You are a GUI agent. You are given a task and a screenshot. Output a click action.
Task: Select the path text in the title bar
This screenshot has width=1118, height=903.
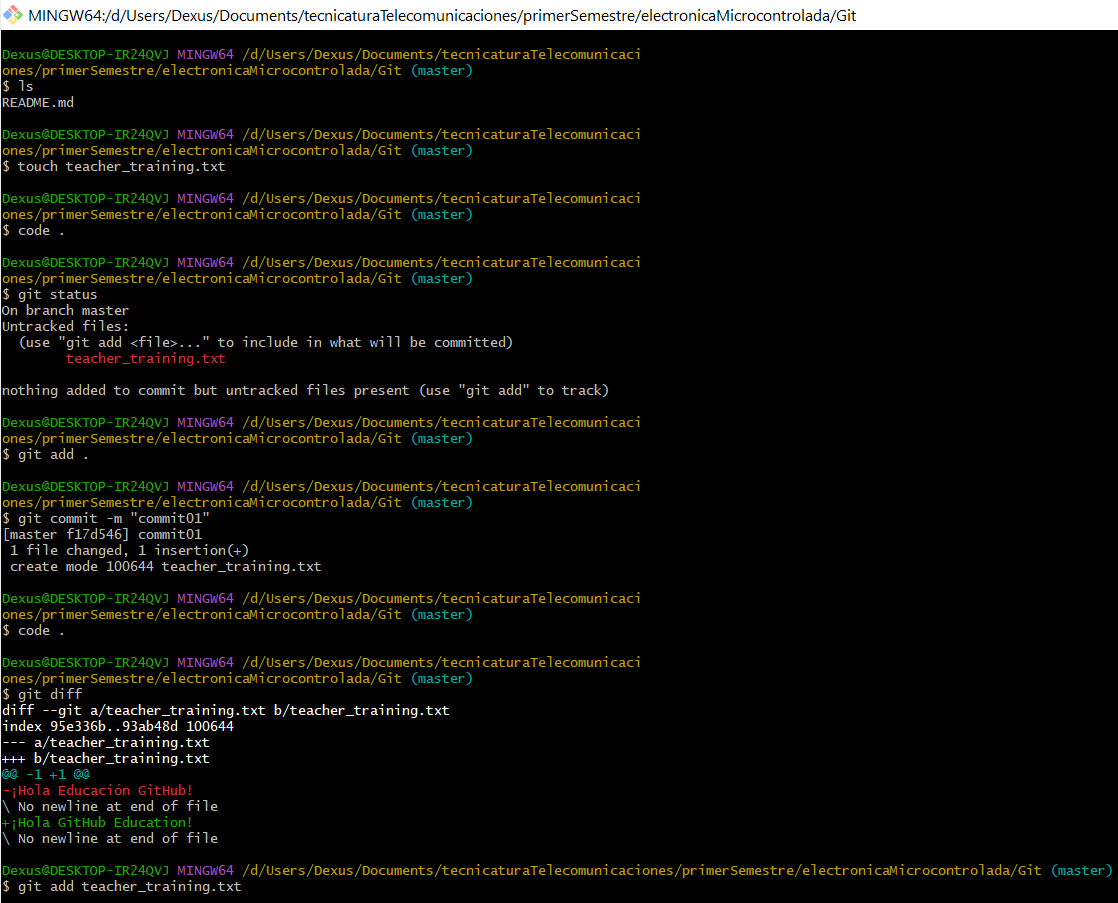coord(400,15)
